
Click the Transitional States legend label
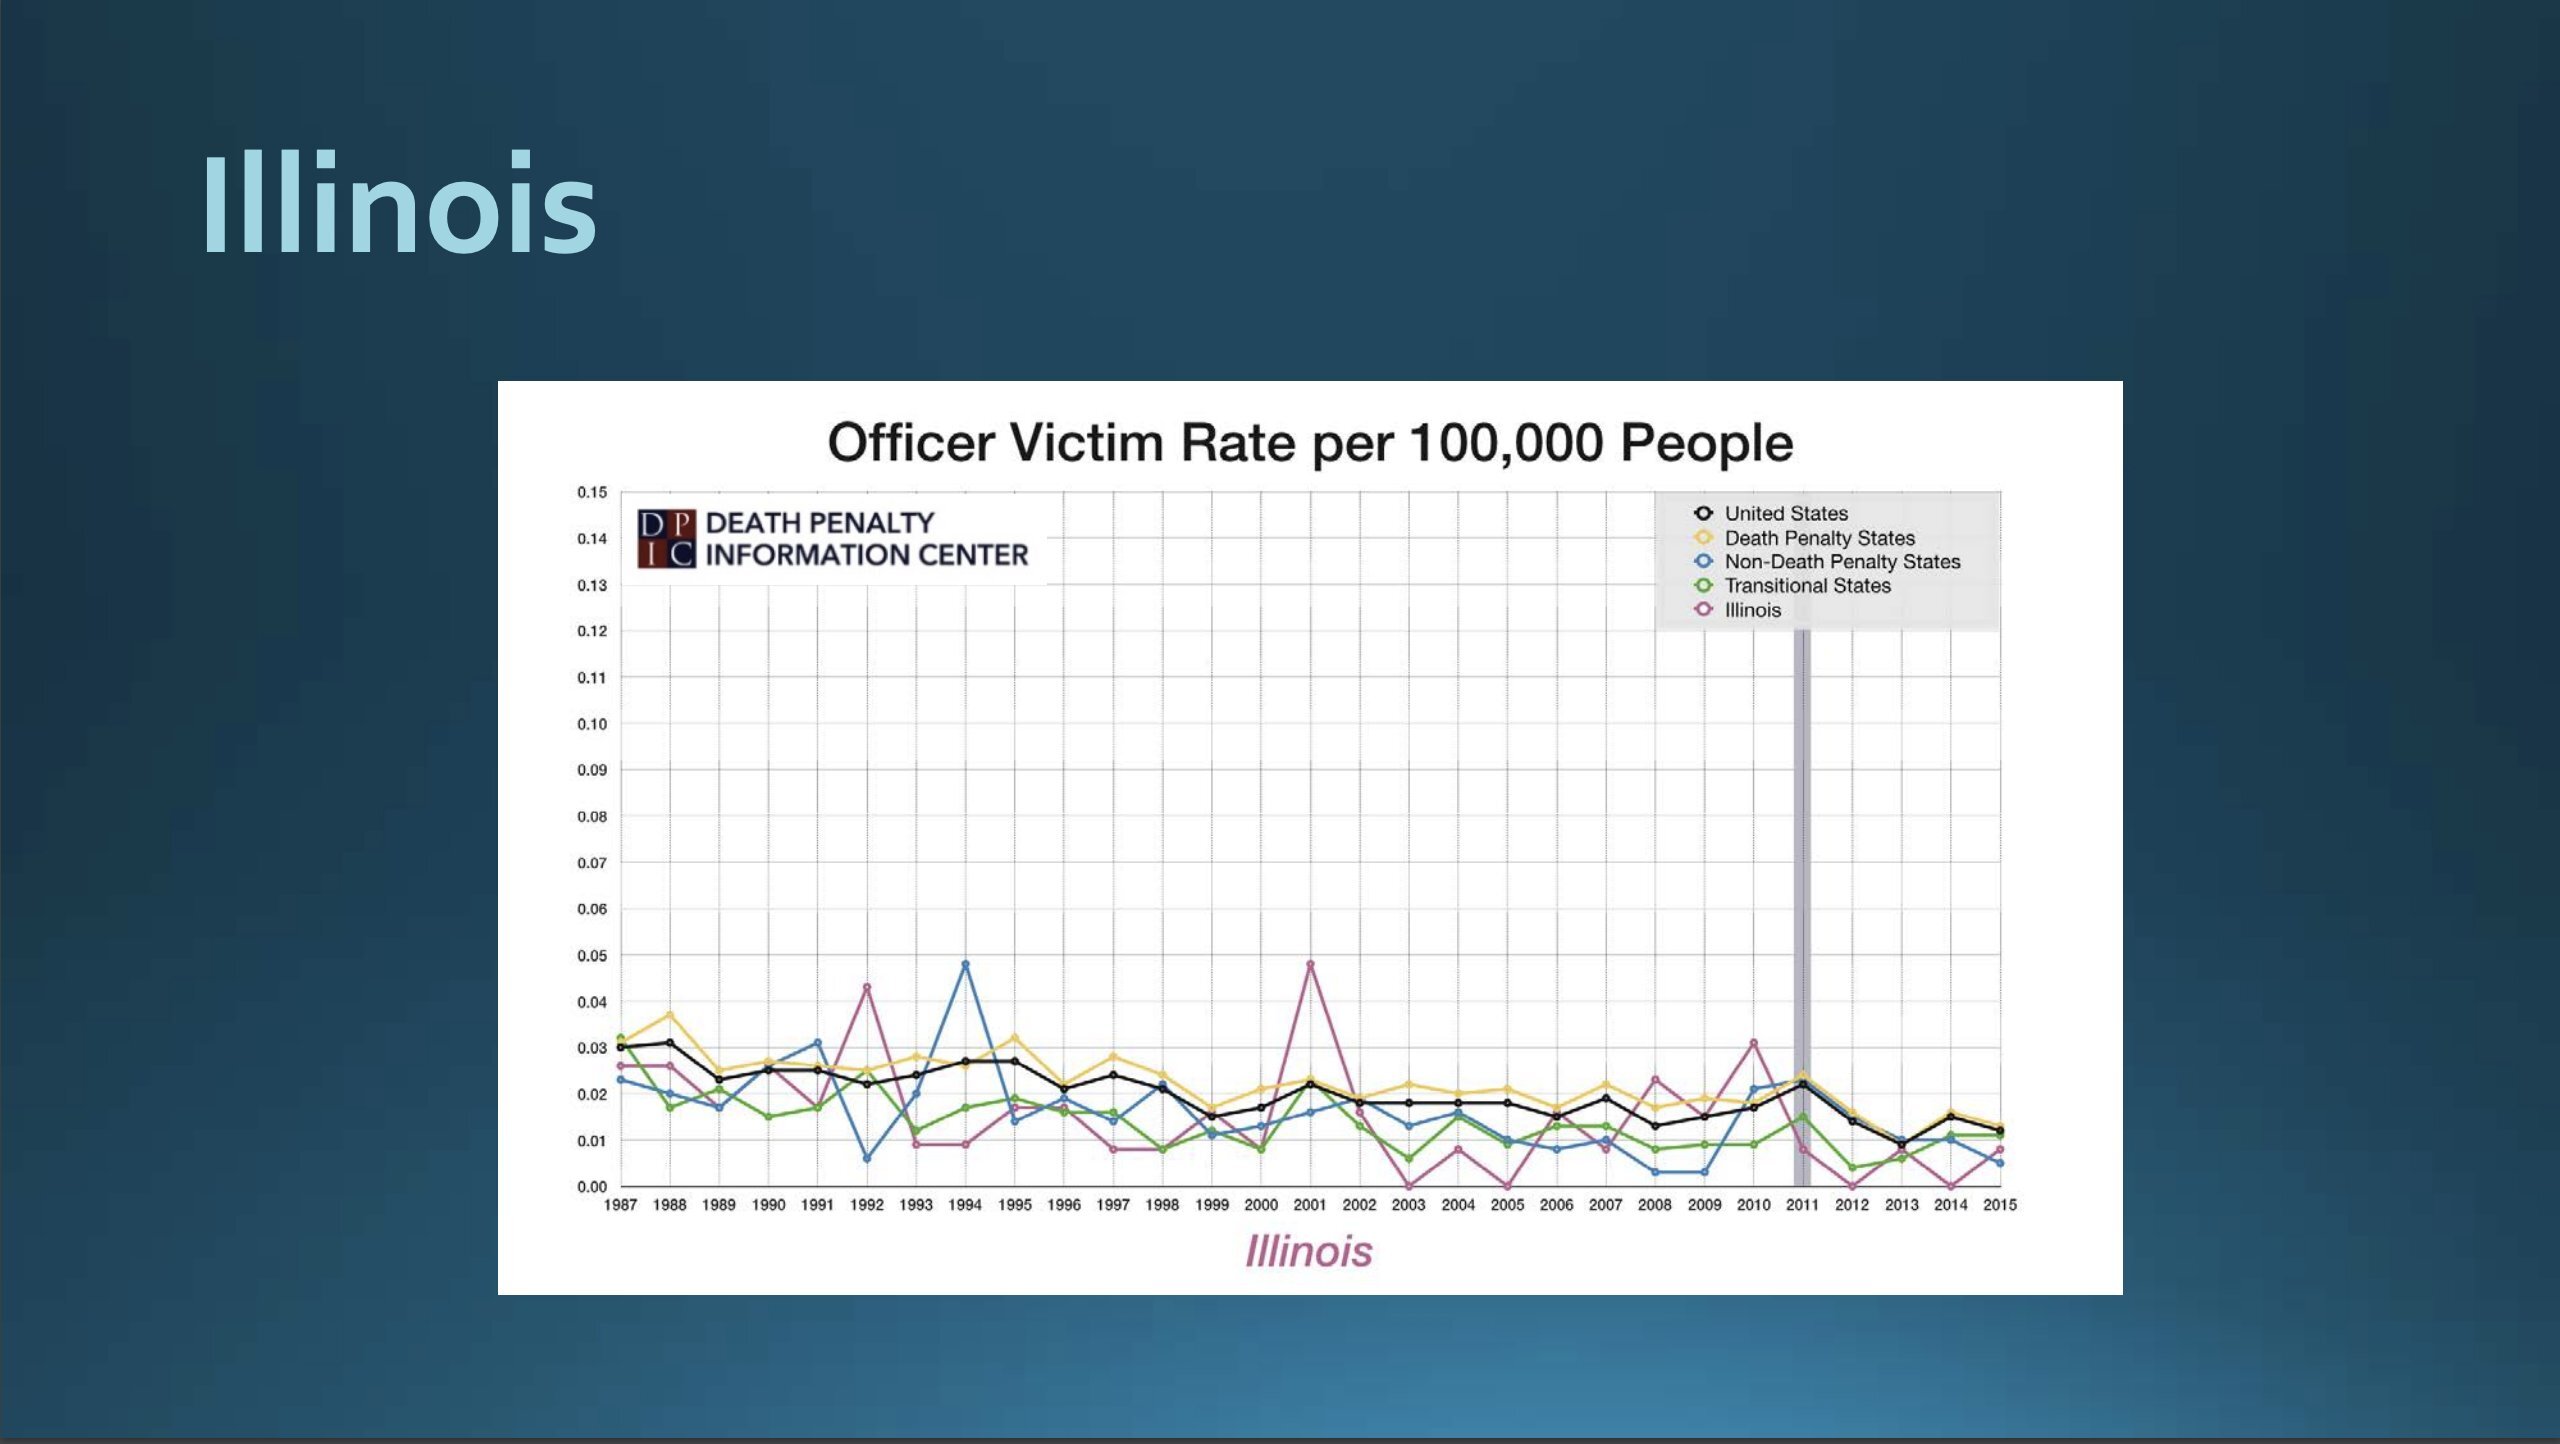tap(1807, 585)
